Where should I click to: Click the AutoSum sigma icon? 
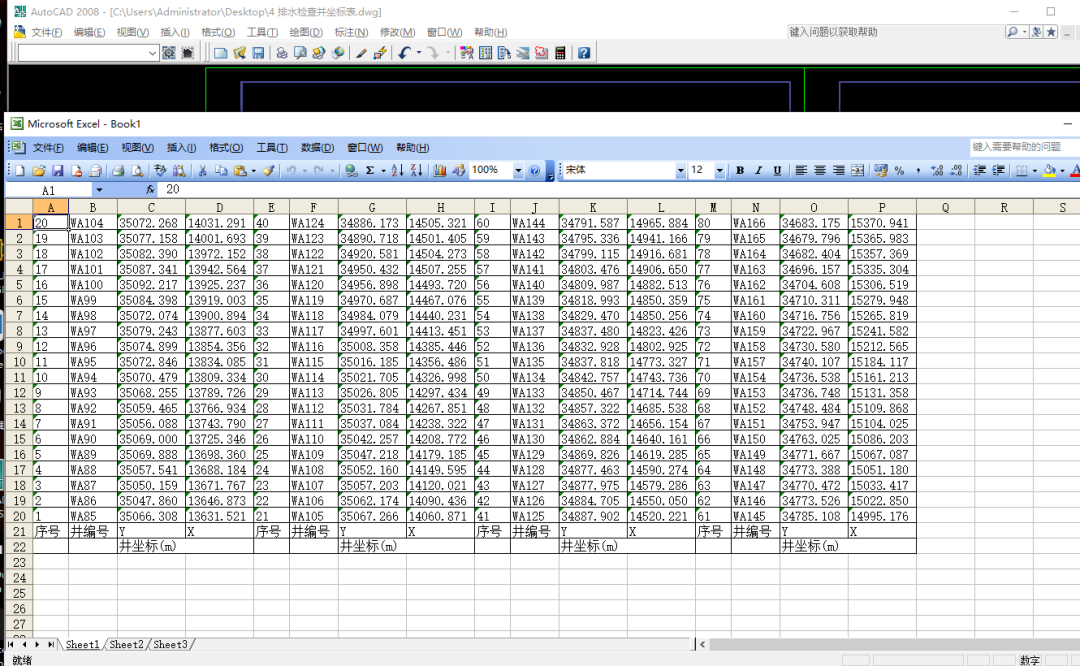(370, 171)
